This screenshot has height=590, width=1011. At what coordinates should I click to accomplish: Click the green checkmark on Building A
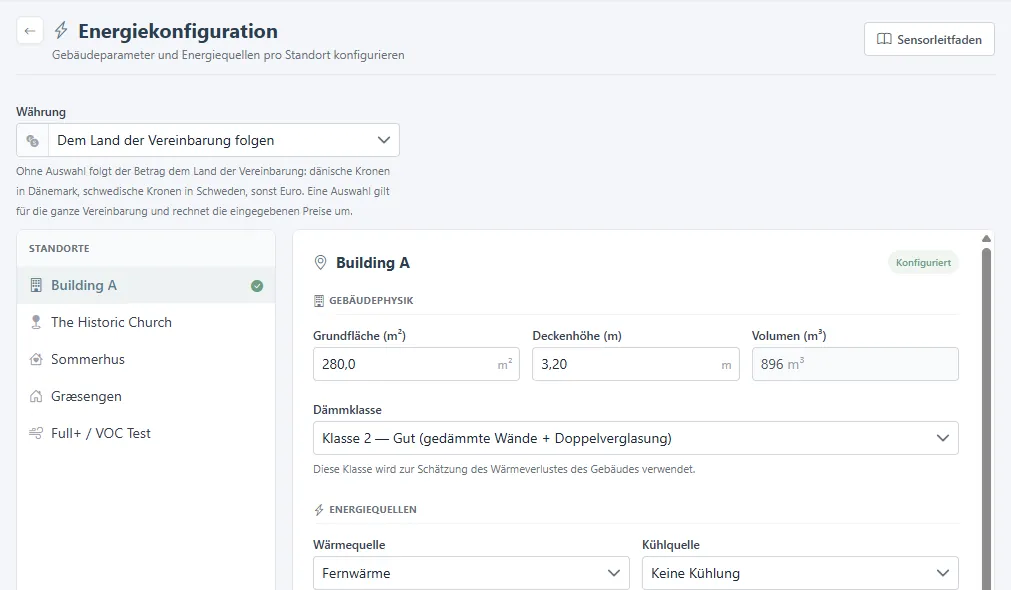pos(257,286)
